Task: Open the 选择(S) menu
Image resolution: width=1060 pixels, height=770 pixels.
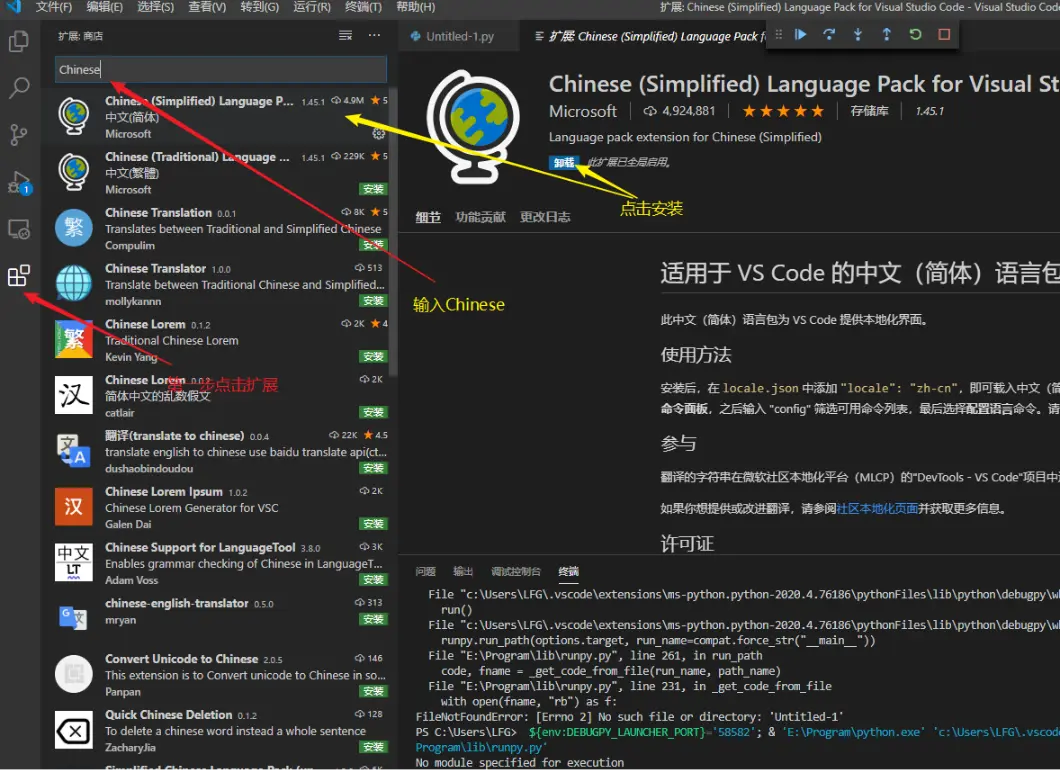Action: [x=155, y=7]
